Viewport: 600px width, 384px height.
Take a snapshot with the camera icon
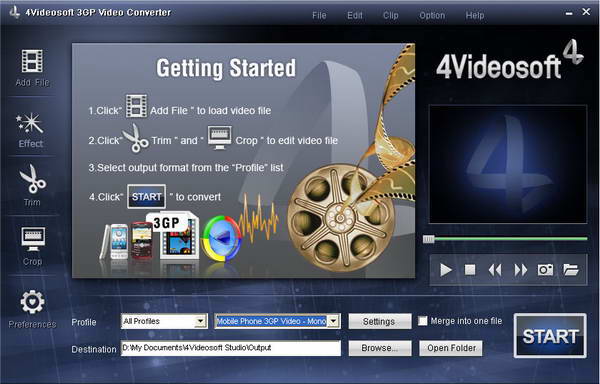pos(545,270)
